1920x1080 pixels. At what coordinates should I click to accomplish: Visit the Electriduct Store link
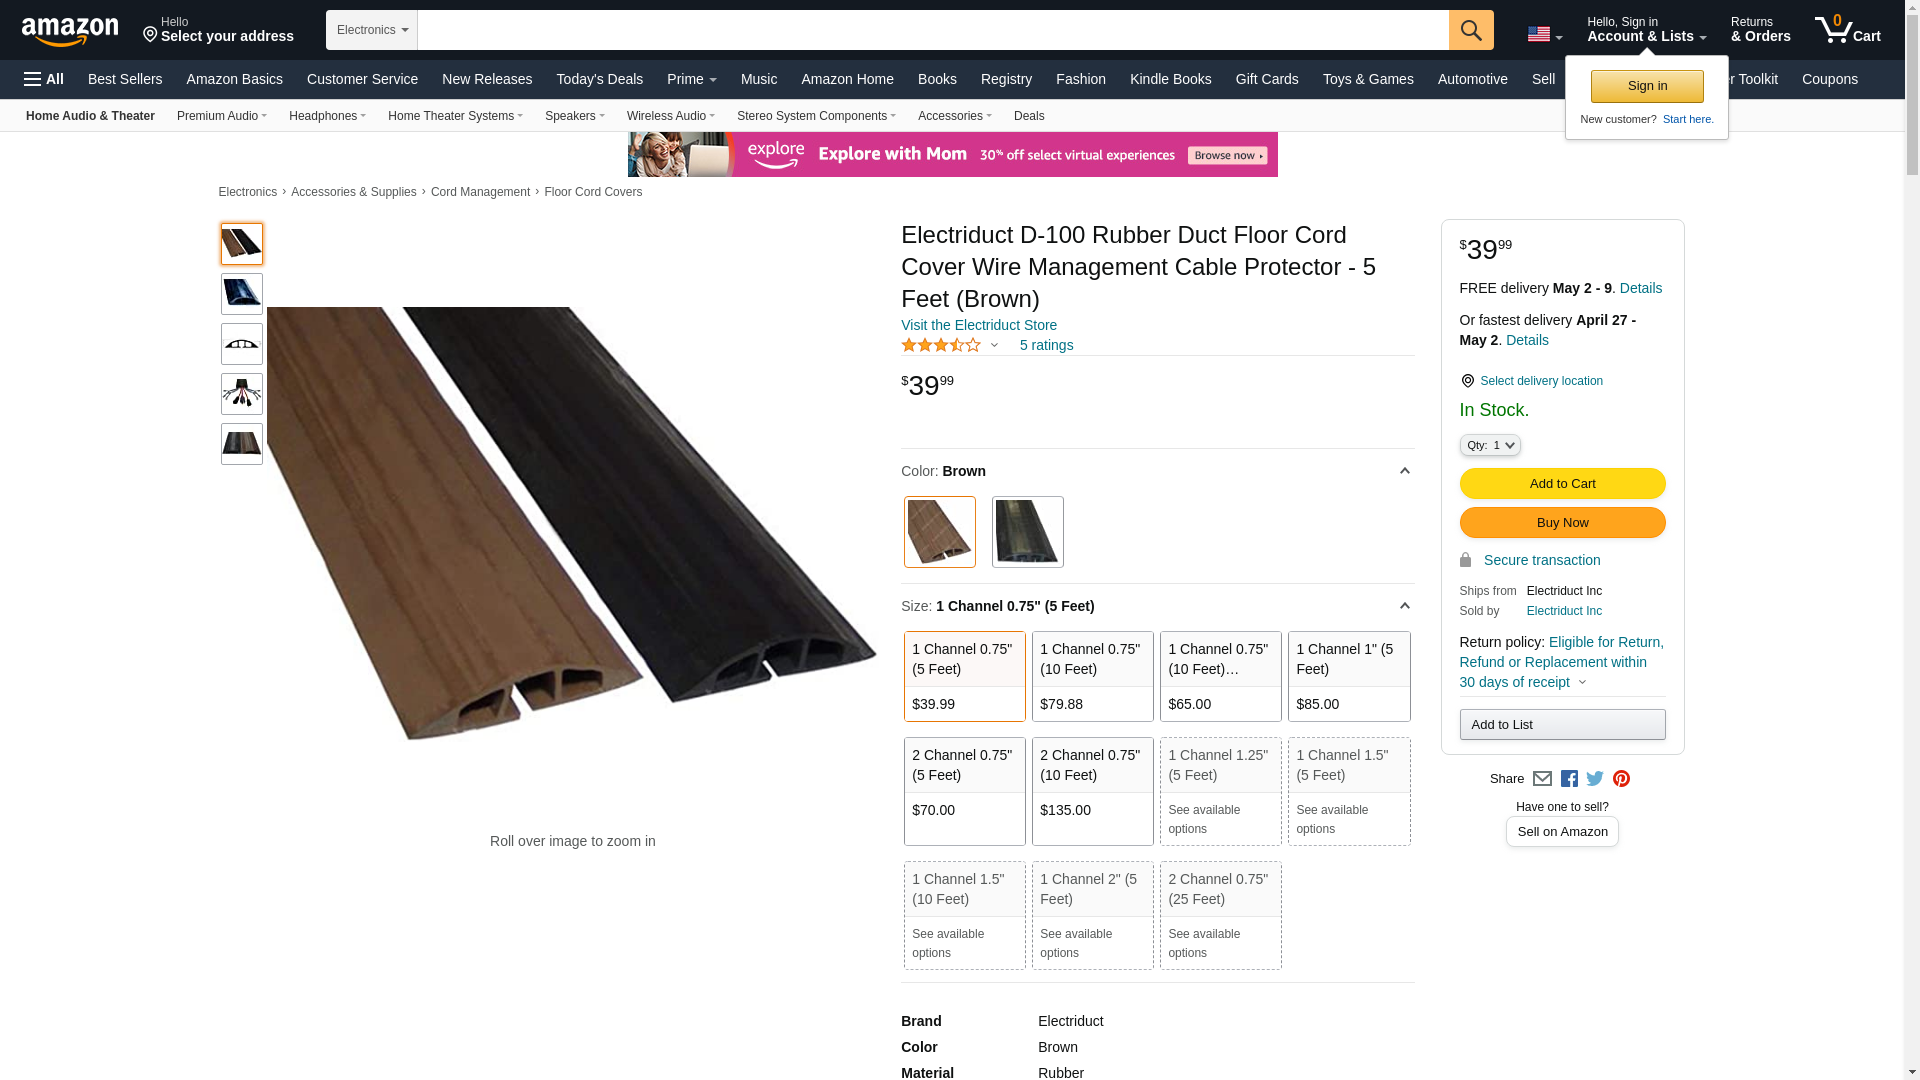(x=978, y=325)
